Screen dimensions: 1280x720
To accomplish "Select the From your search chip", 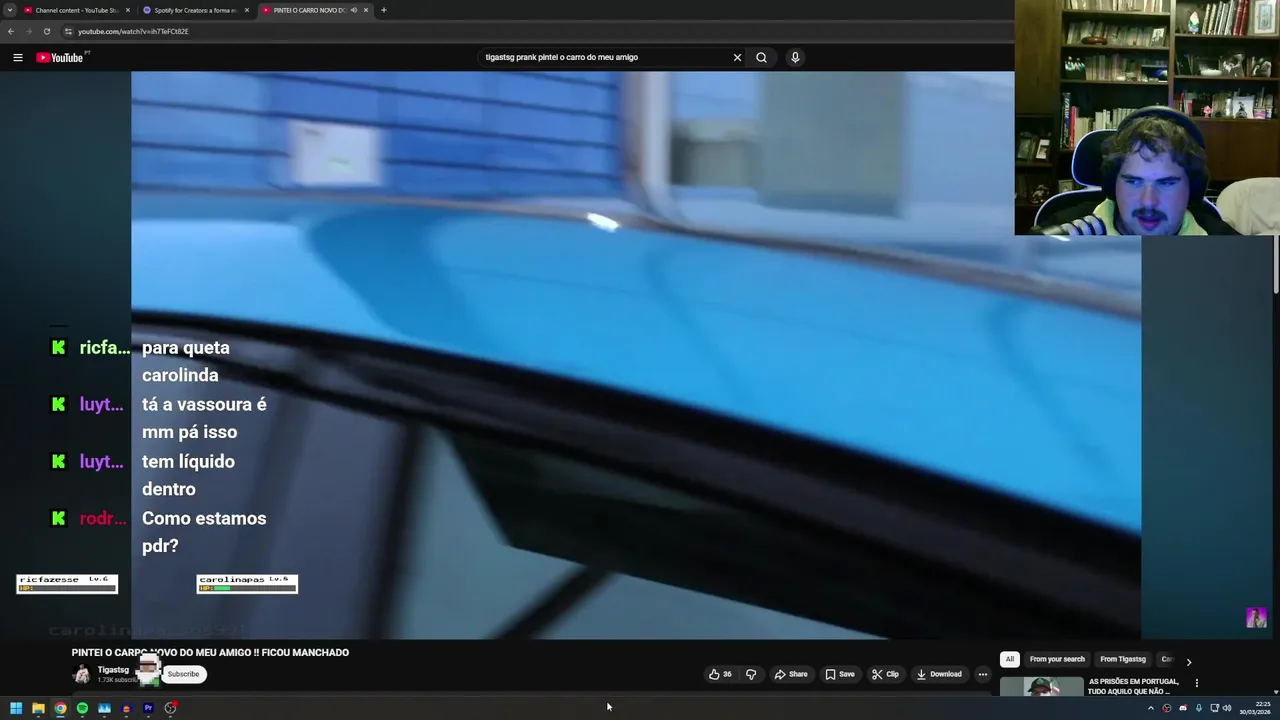I will coord(1057,659).
